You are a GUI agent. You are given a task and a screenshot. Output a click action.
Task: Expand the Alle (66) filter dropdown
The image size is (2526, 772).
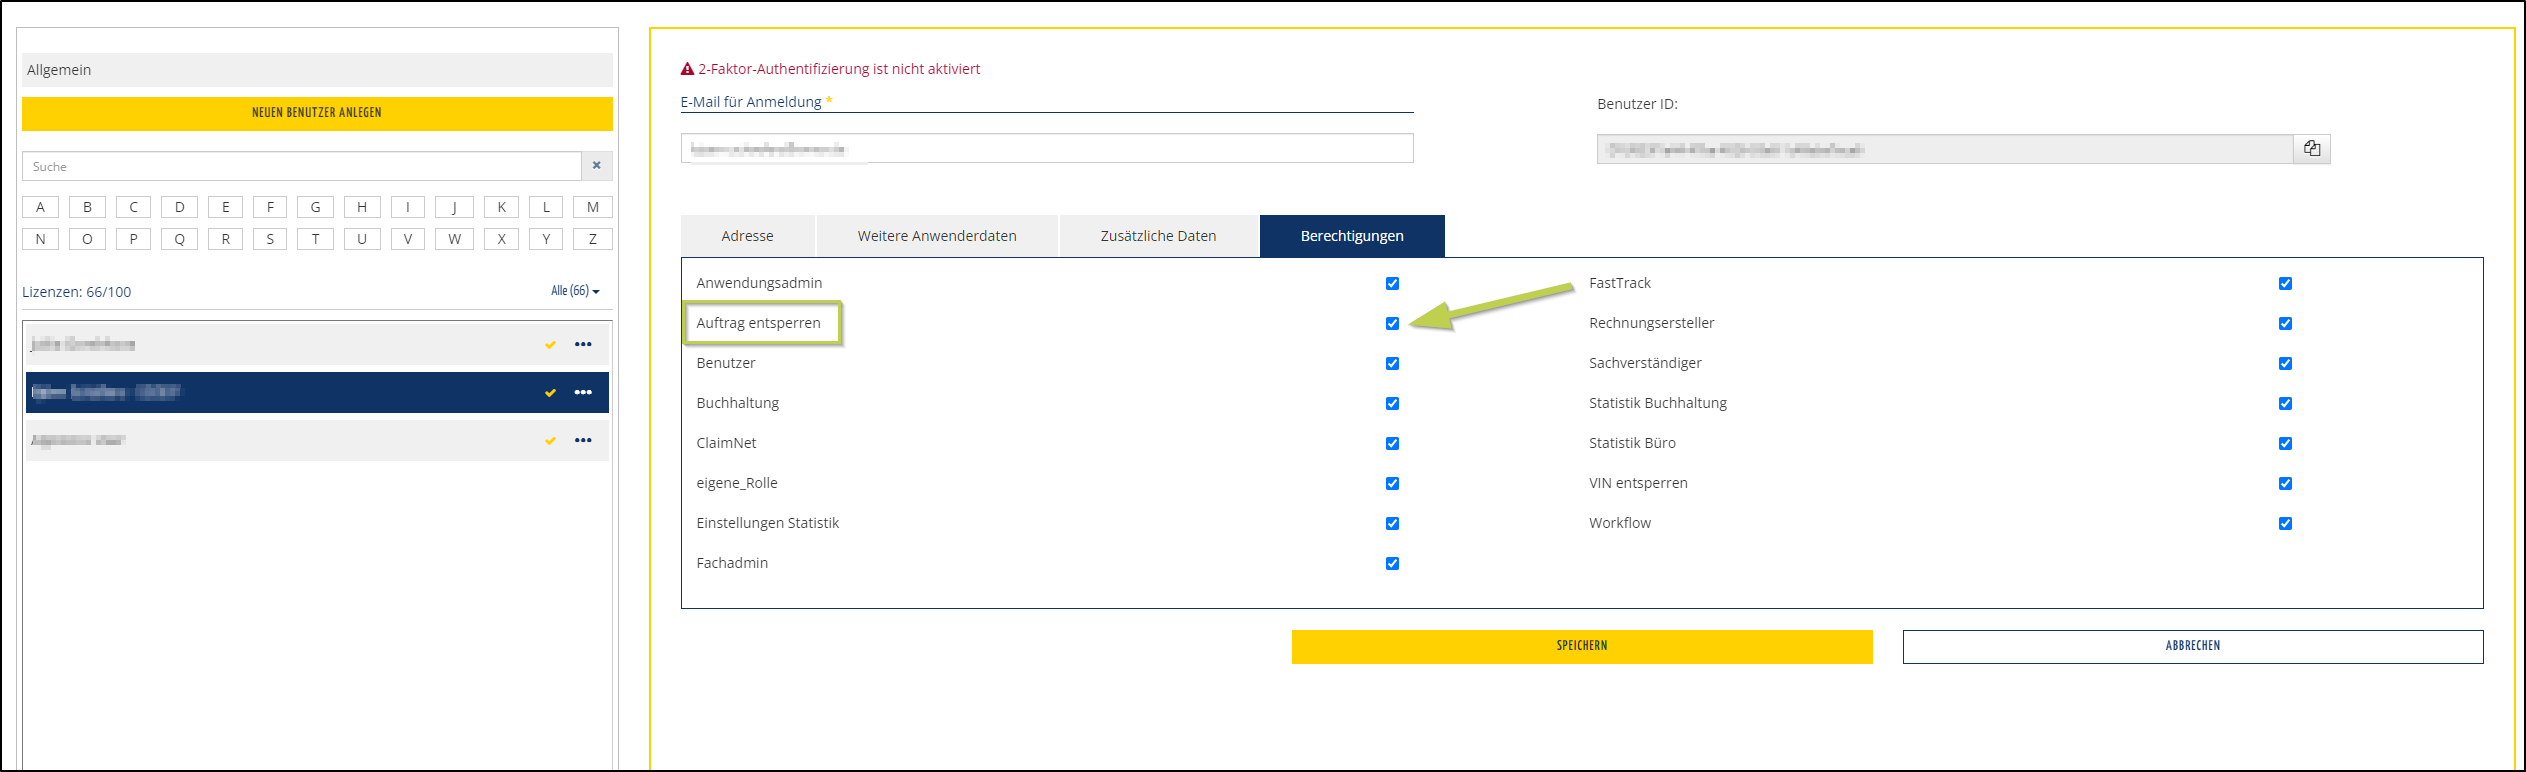[575, 291]
